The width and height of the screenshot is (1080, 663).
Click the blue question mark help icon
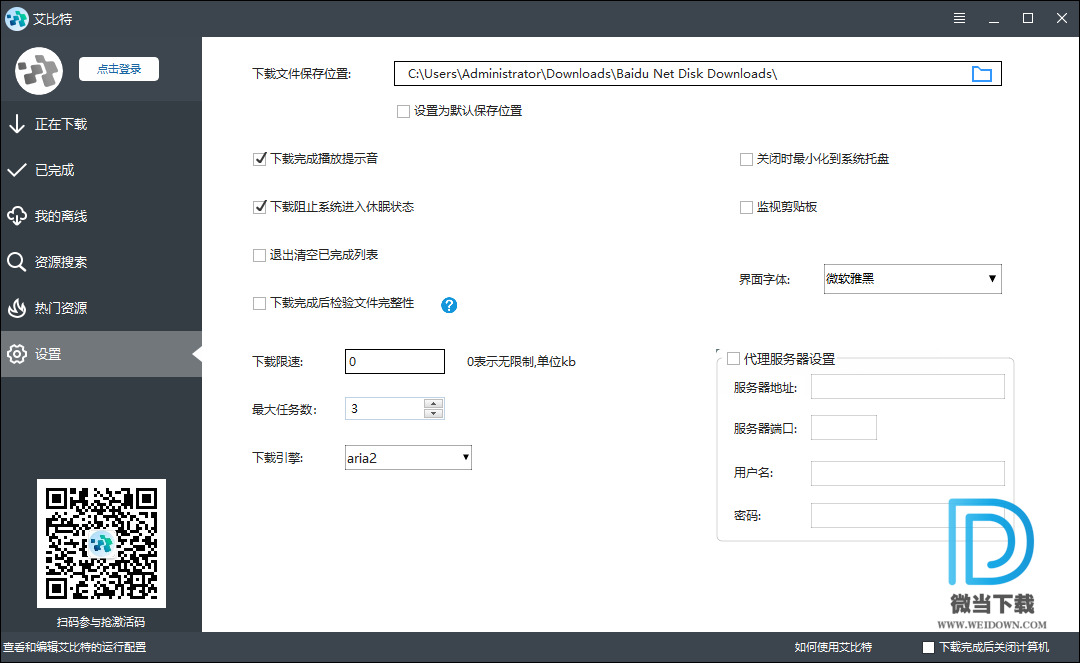pyautogui.click(x=449, y=305)
